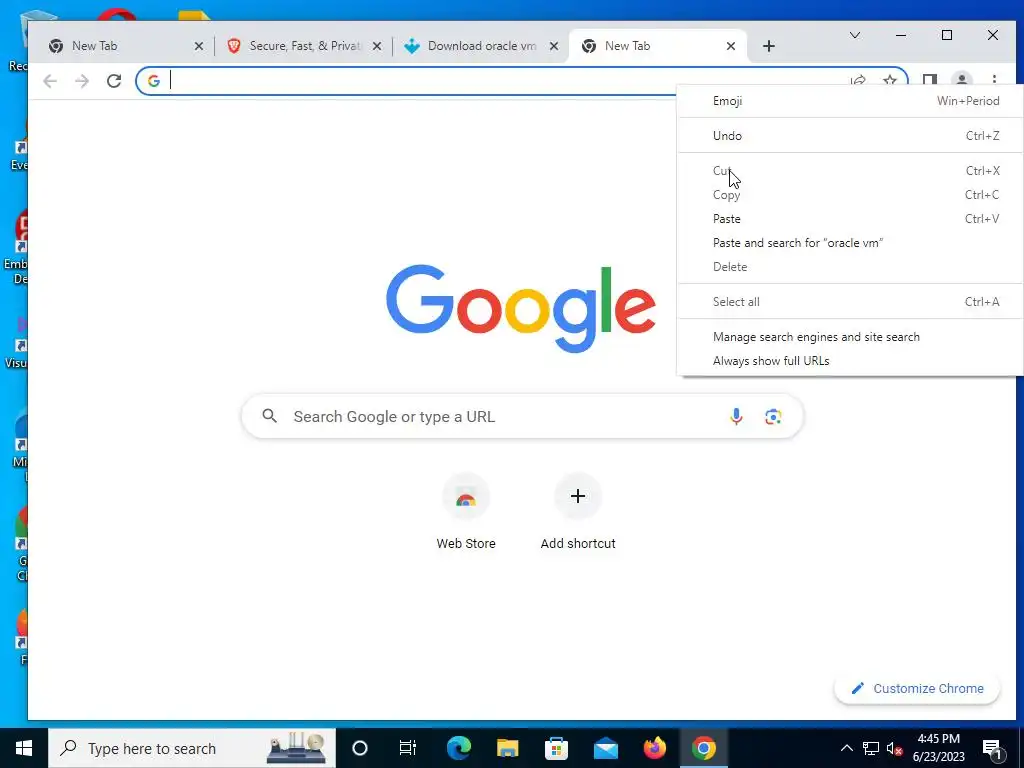The height and width of the screenshot is (768, 1024).
Task: Switch to the Download oracle vm tab
Action: pos(480,46)
